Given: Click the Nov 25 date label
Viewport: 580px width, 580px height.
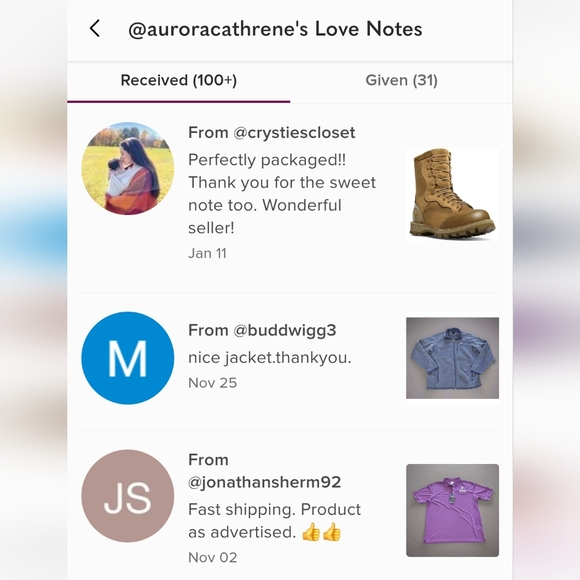Looking at the screenshot, I should [x=213, y=383].
